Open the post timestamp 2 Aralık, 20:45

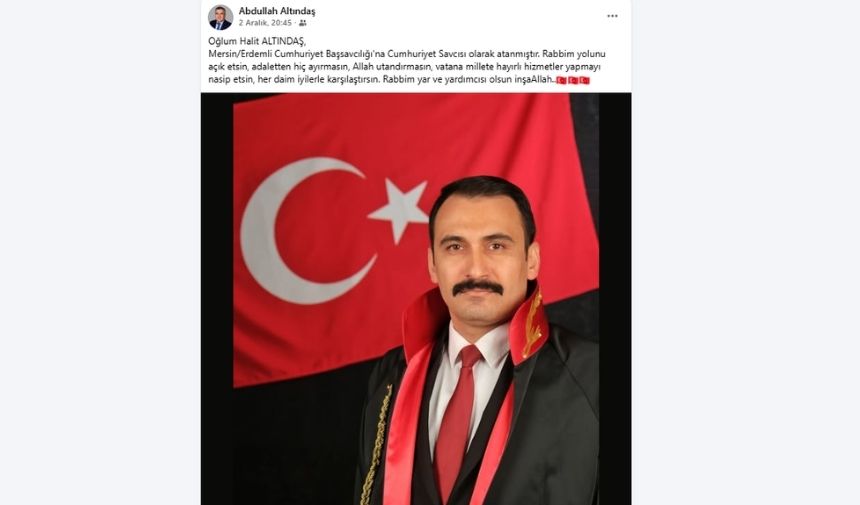tap(265, 23)
